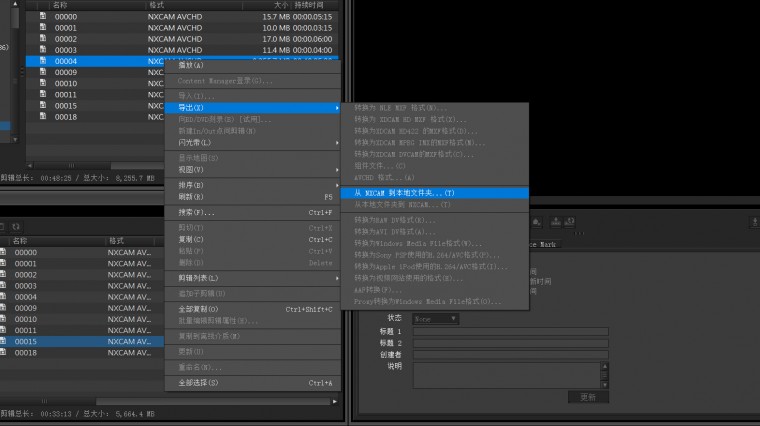Choose 播放(A) in the context menu

[252, 65]
